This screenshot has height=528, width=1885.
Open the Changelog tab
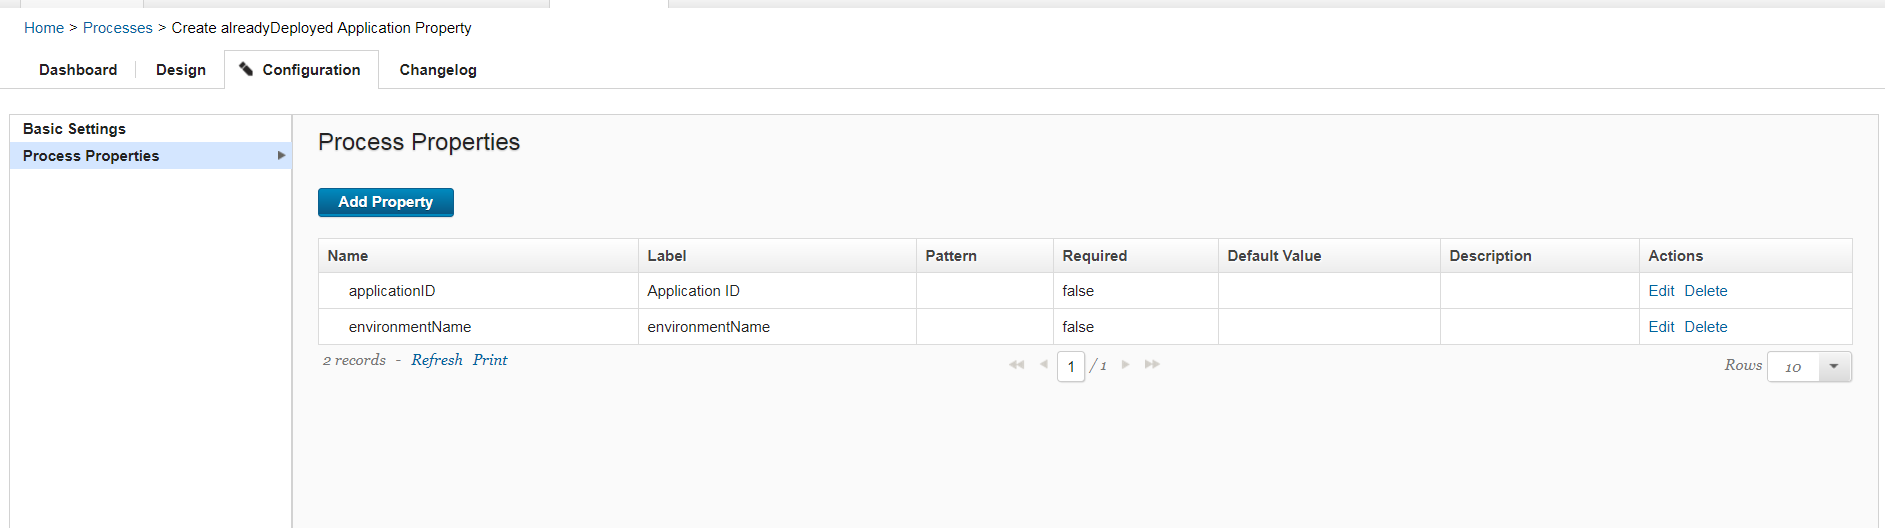pos(438,70)
